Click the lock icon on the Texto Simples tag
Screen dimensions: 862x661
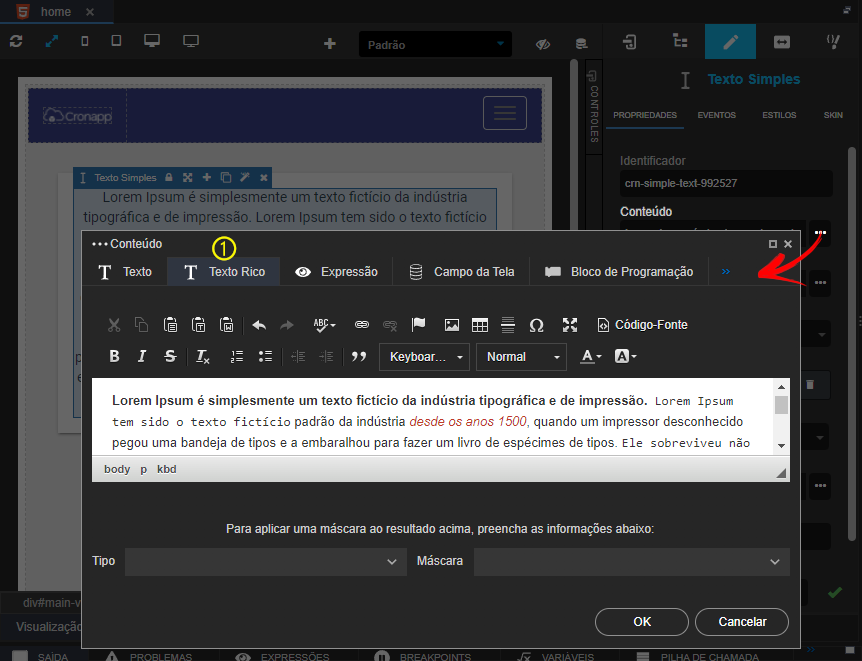click(x=169, y=178)
